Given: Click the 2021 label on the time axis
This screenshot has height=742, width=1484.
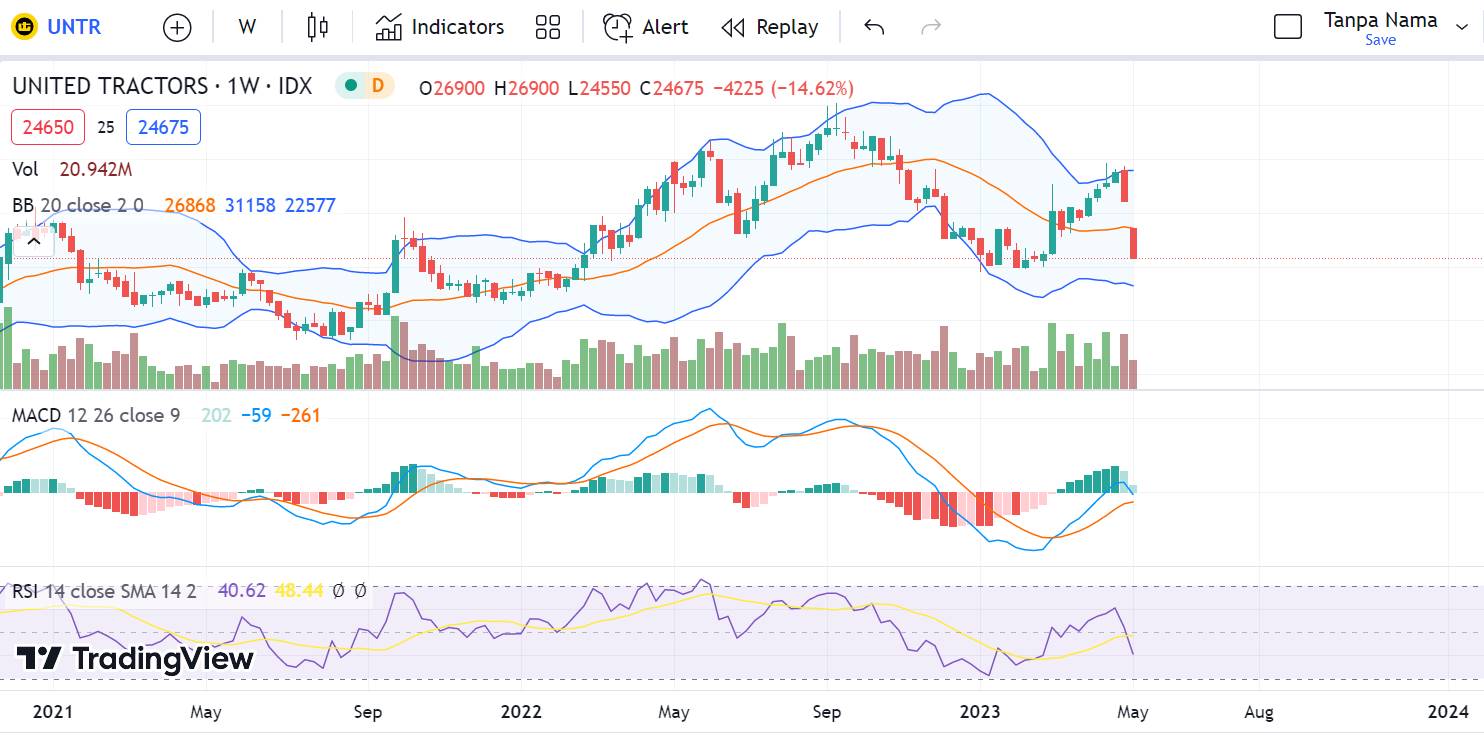Looking at the screenshot, I should [x=53, y=712].
